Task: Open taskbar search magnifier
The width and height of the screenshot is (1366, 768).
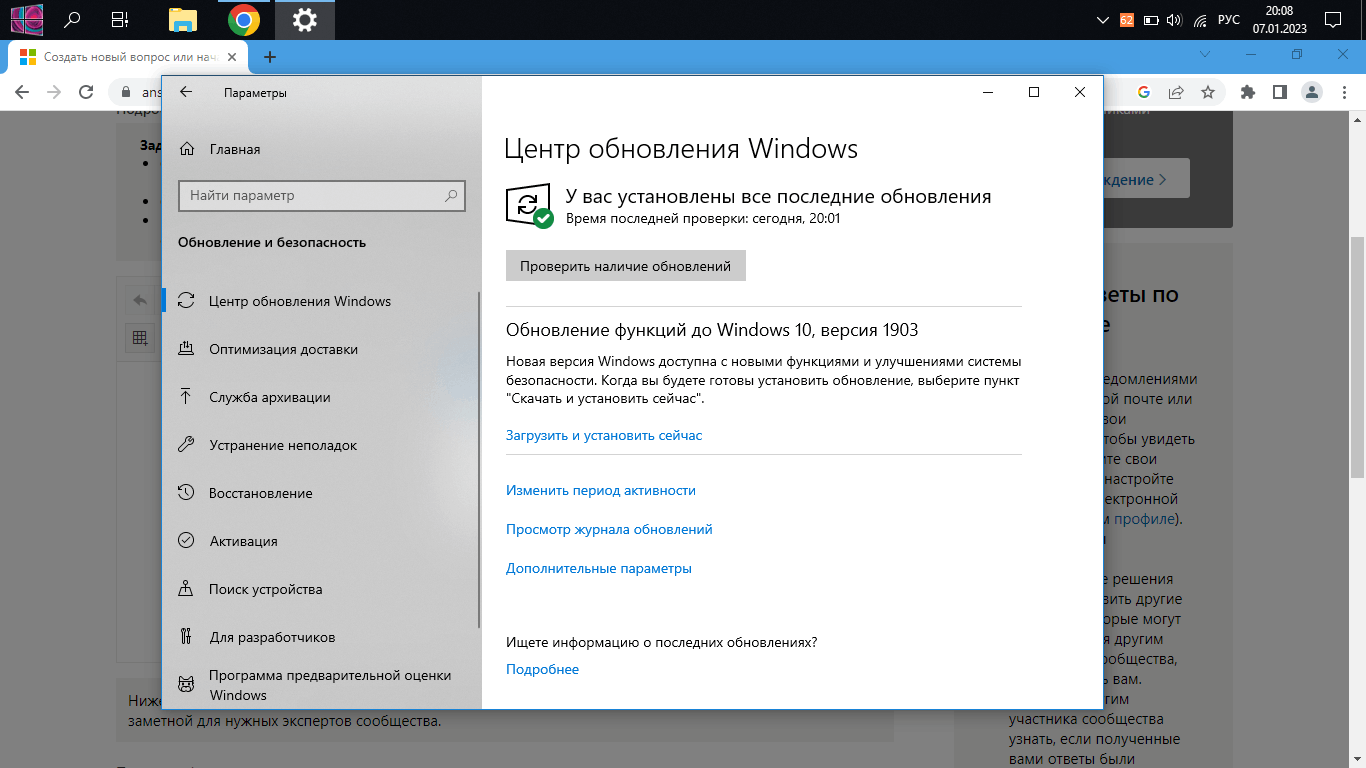Action: point(73,19)
